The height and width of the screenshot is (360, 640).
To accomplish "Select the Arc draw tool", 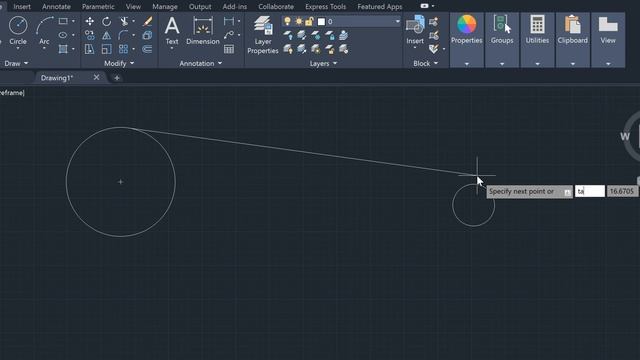I will (44, 31).
